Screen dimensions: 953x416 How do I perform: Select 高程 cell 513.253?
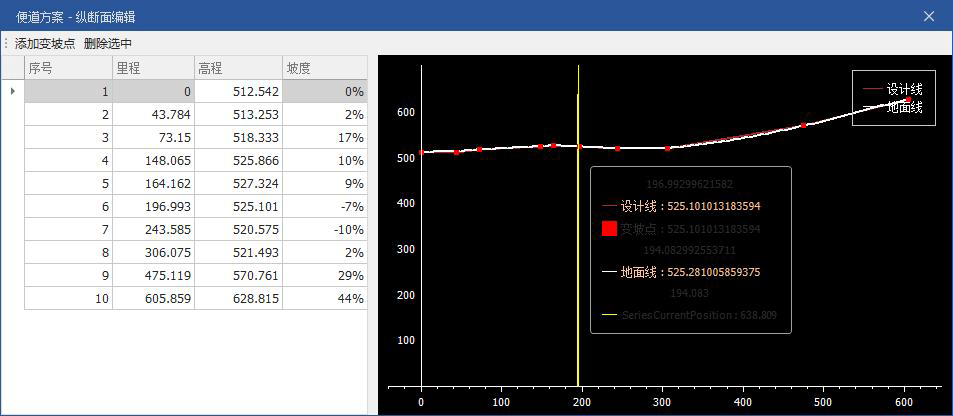(239, 115)
